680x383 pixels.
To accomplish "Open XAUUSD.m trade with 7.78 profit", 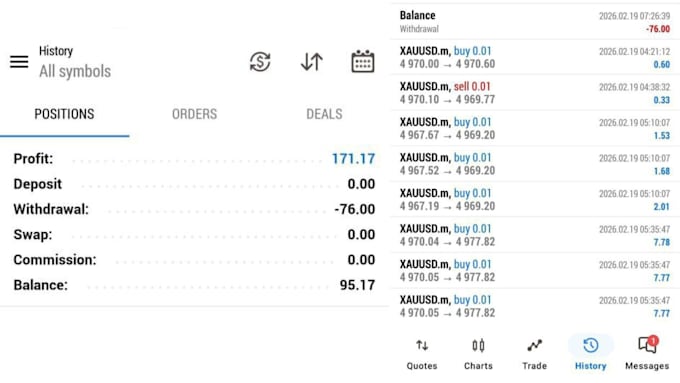I will click(535, 235).
